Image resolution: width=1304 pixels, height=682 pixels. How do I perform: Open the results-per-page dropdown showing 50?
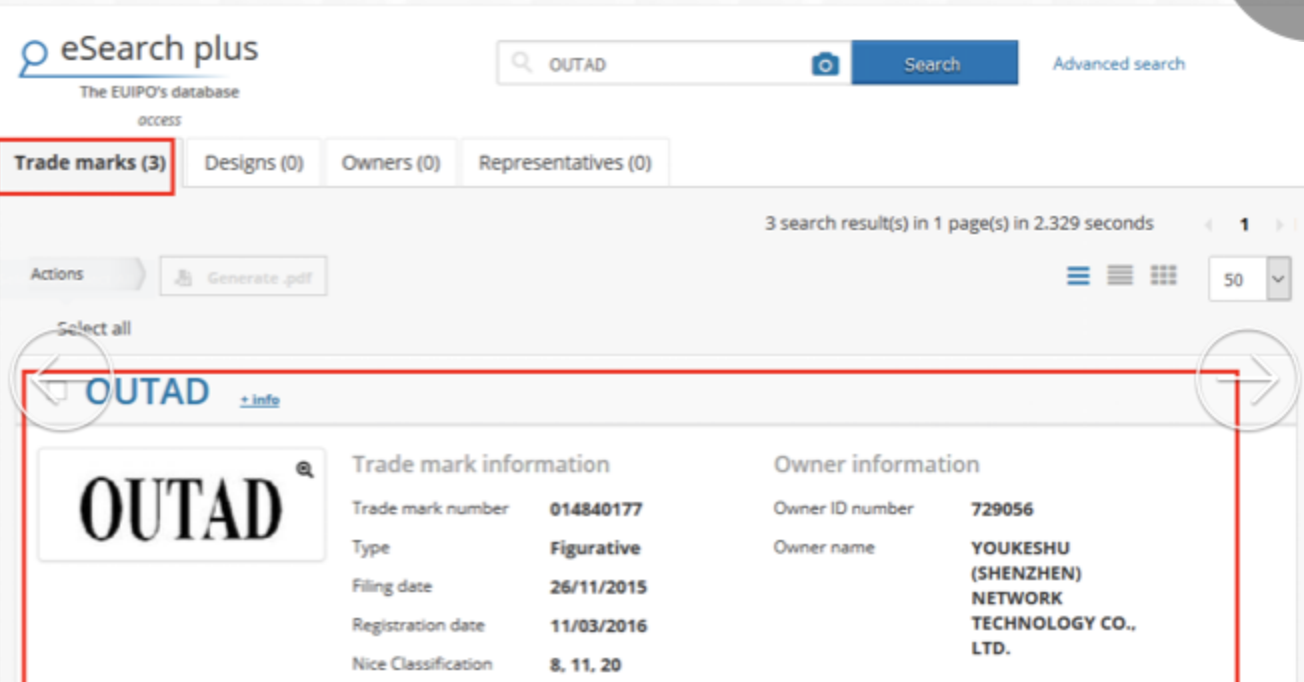pyautogui.click(x=1248, y=279)
